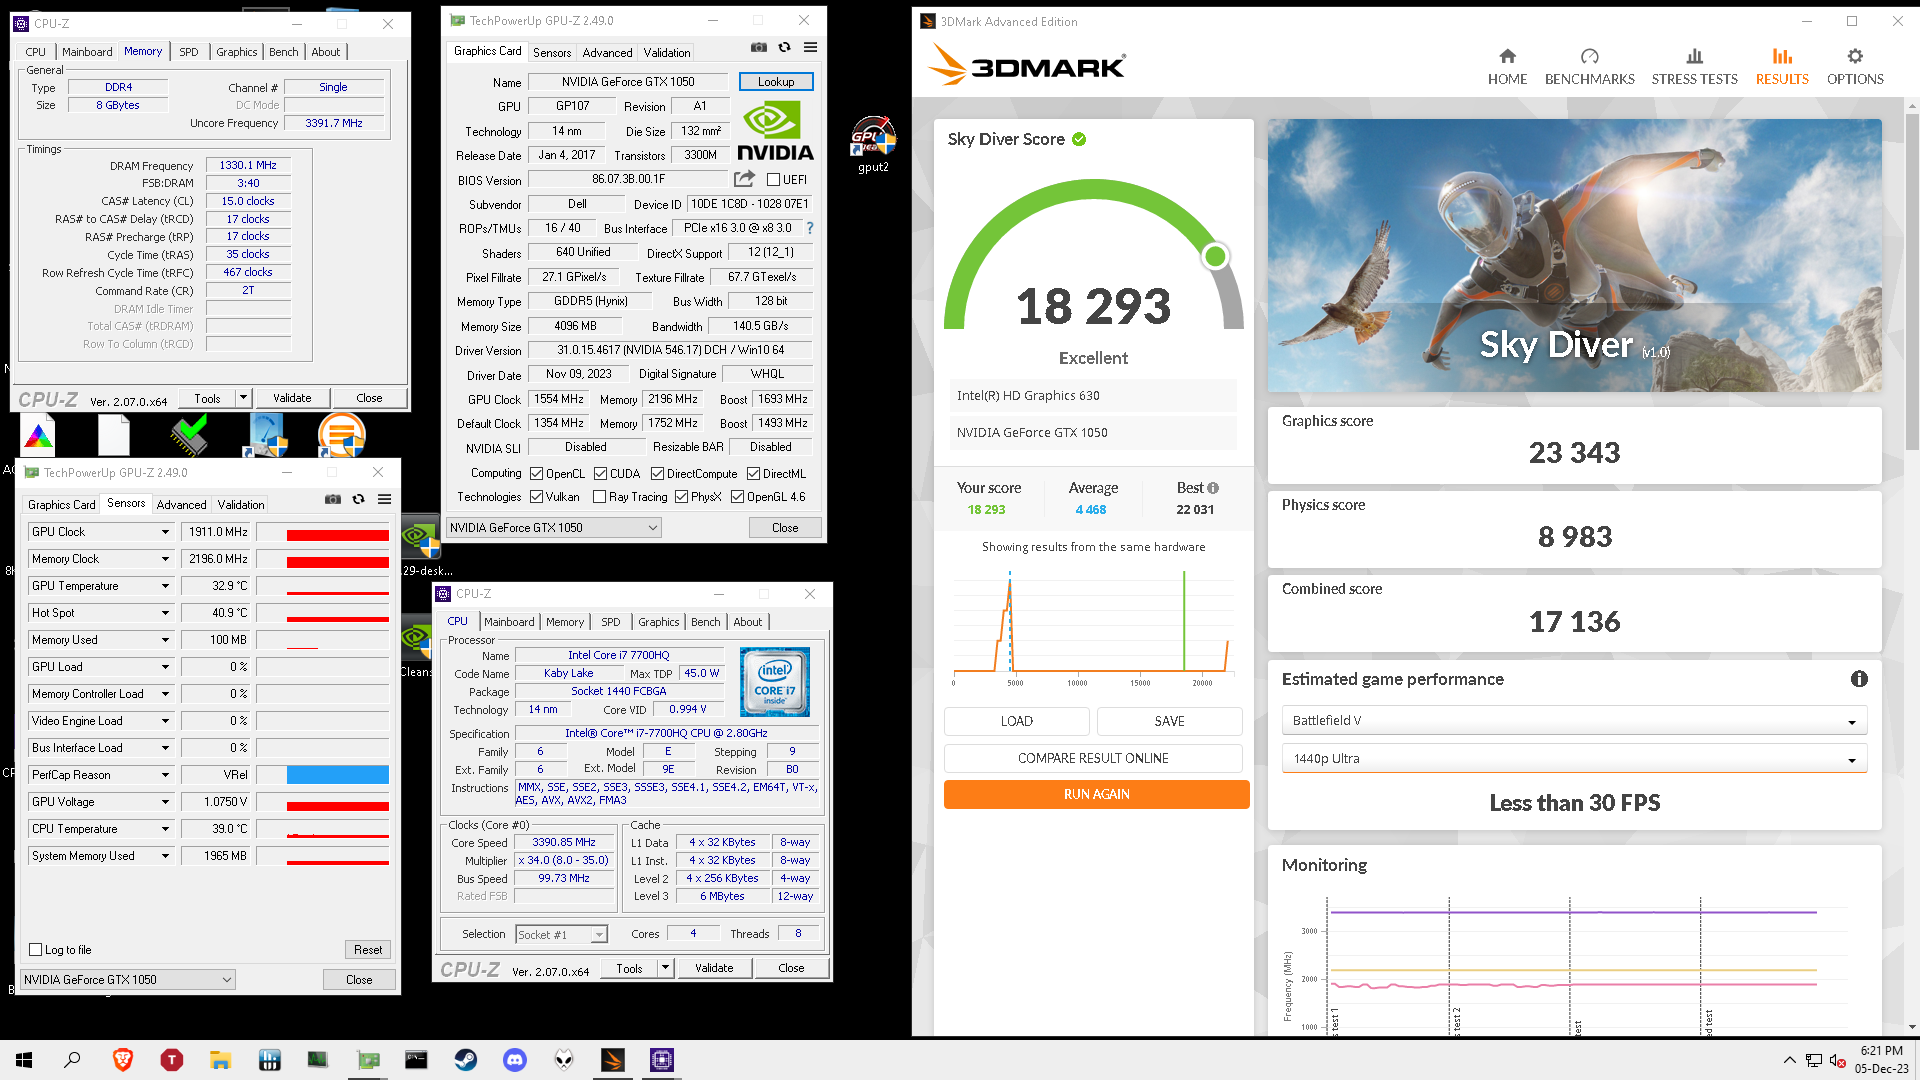
Task: Open GPU-Z Sensors window hamburger menu
Action: click(x=385, y=500)
